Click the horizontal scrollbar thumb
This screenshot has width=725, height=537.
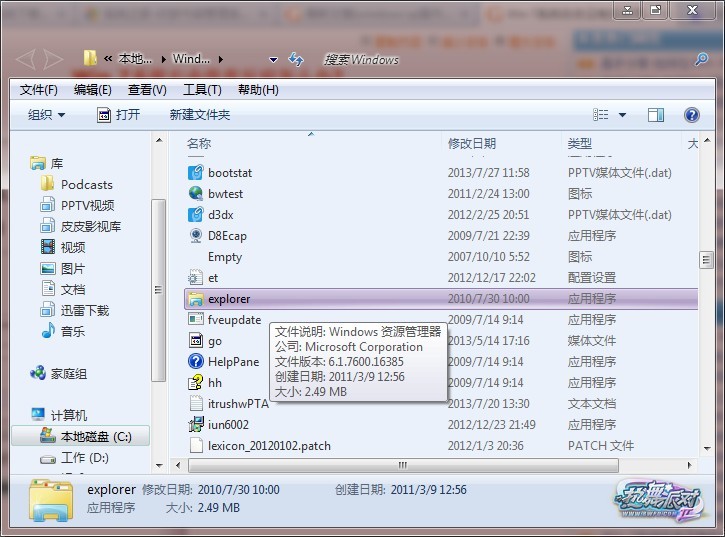coord(403,465)
